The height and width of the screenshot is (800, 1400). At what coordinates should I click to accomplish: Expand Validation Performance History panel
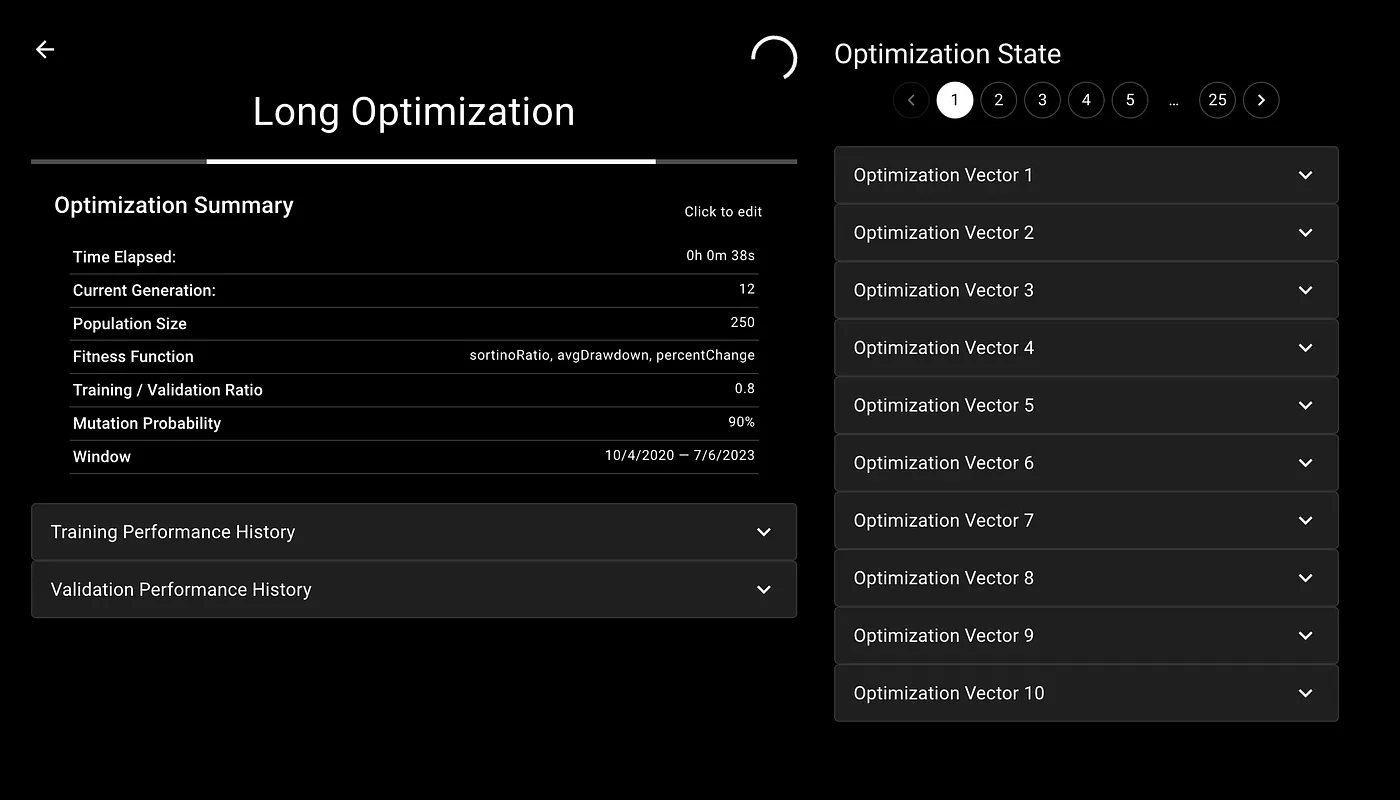pyautogui.click(x=414, y=590)
